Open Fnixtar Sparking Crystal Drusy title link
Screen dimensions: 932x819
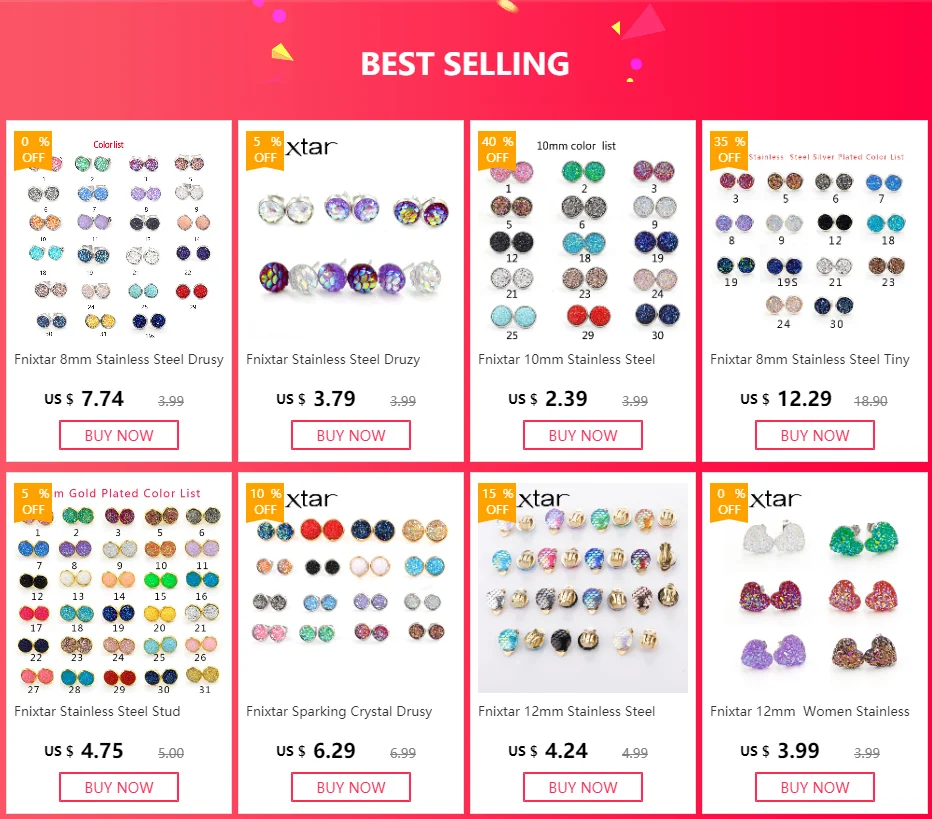click(339, 711)
